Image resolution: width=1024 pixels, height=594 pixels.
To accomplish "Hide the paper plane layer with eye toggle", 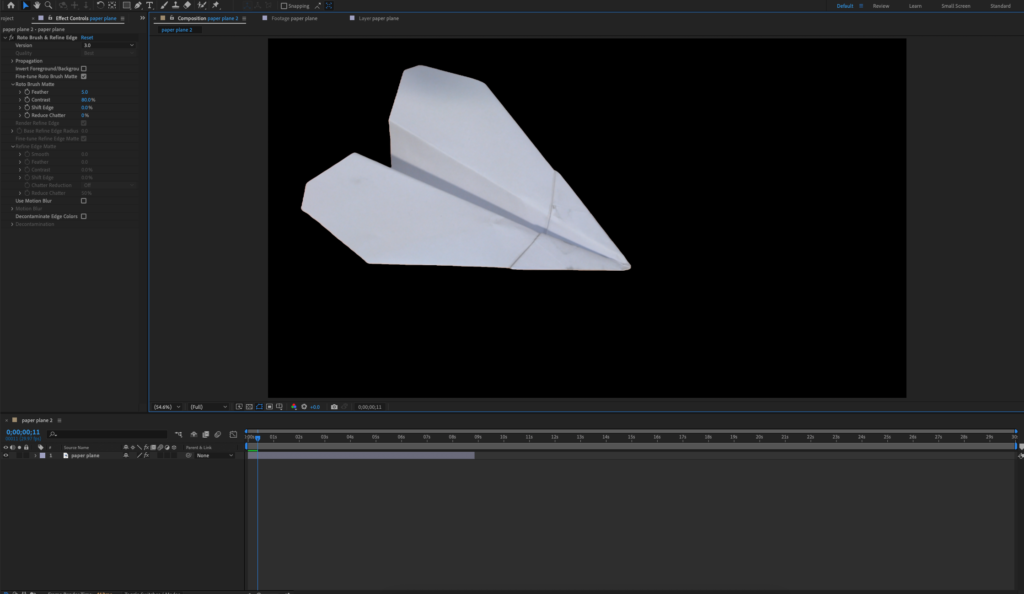I will tap(6, 455).
